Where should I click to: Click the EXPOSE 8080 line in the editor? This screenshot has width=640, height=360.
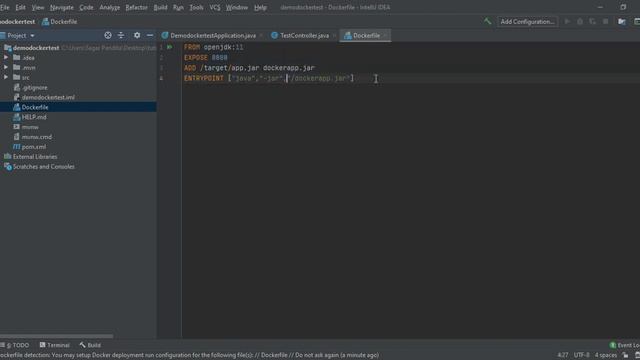(x=206, y=58)
